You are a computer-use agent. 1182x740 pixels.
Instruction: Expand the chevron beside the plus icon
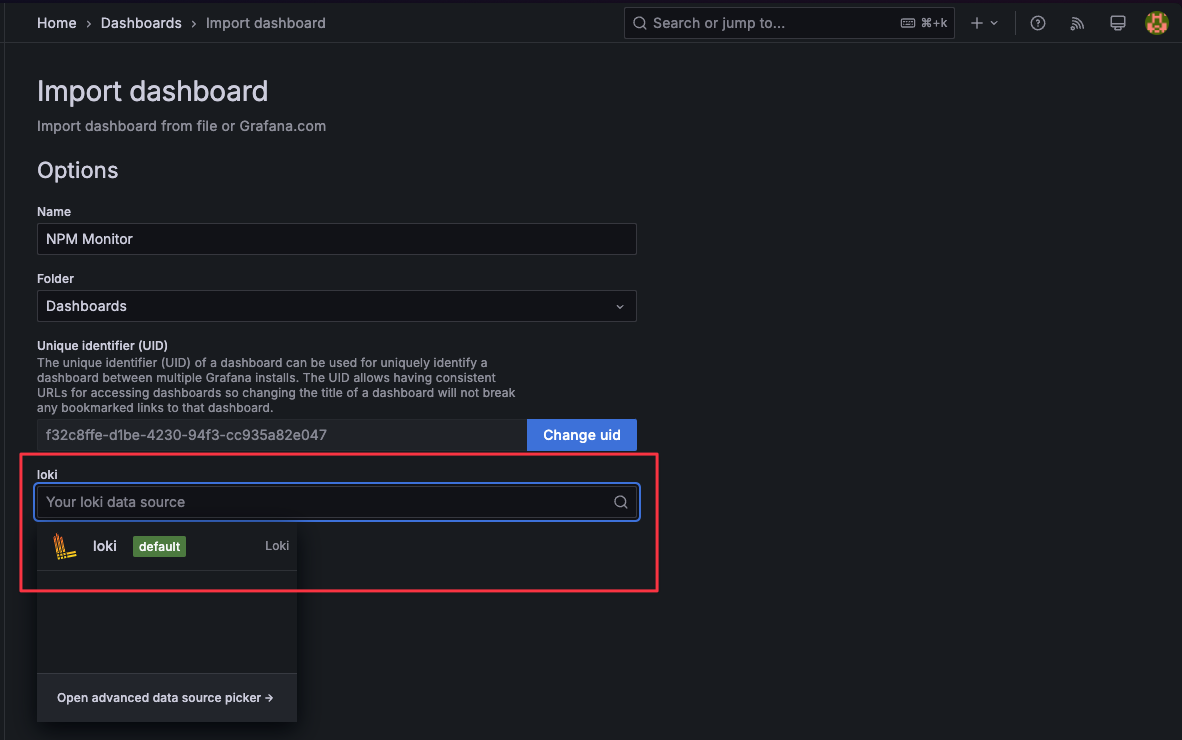pyautogui.click(x=994, y=23)
